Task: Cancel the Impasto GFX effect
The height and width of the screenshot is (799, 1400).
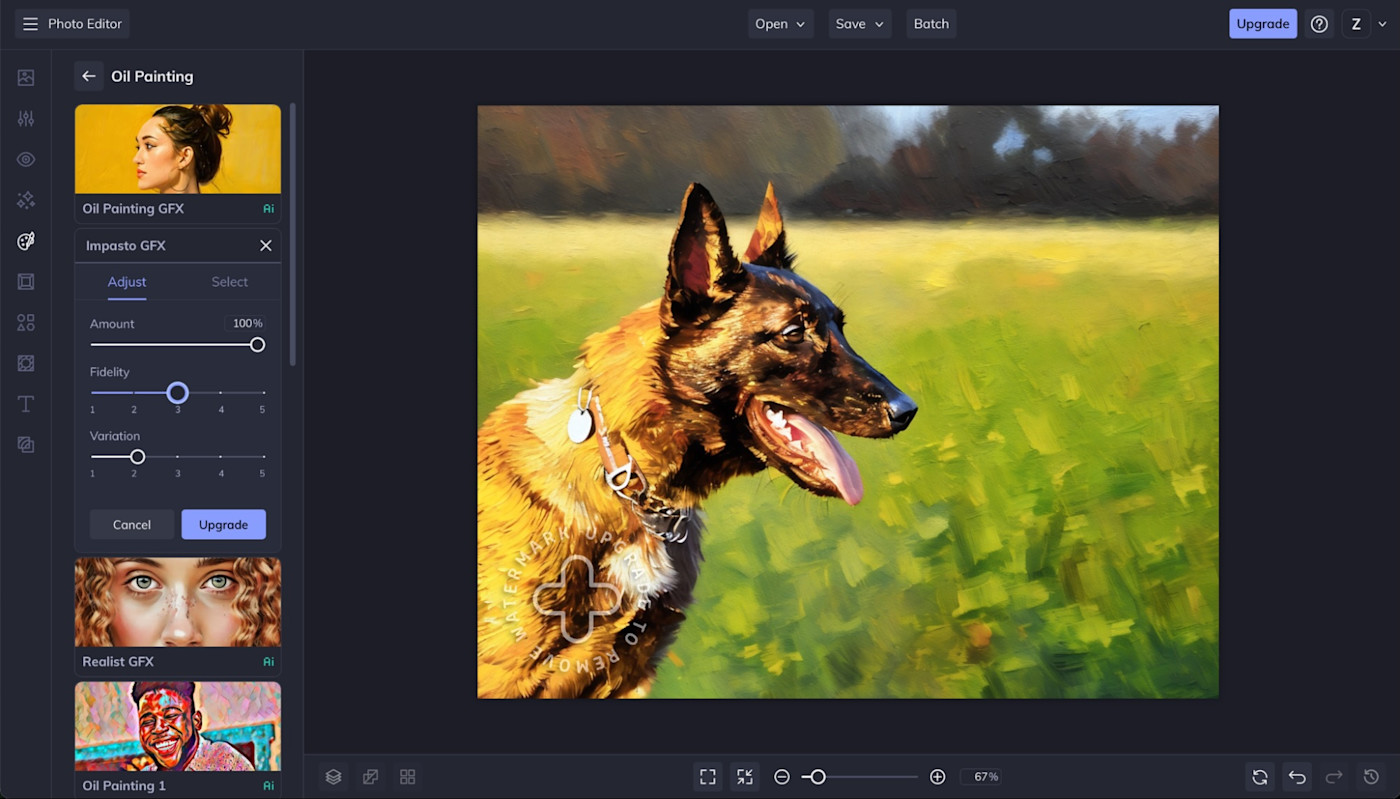Action: [132, 525]
